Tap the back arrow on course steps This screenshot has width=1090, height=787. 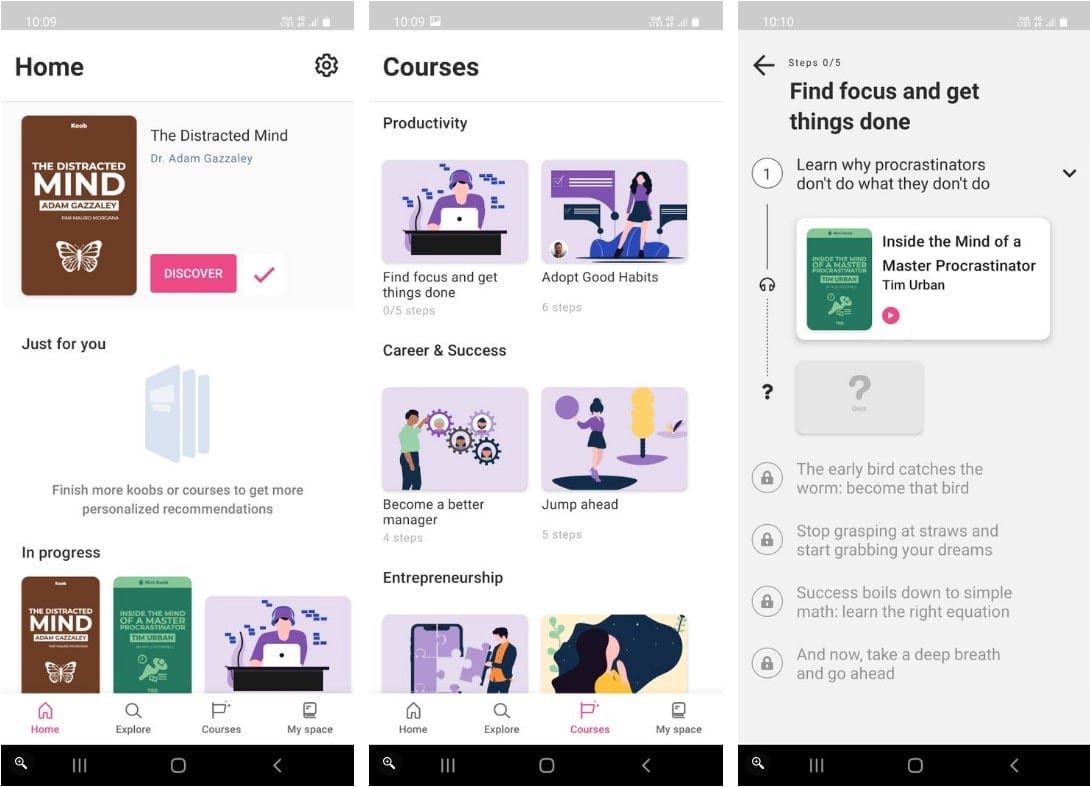click(x=764, y=66)
